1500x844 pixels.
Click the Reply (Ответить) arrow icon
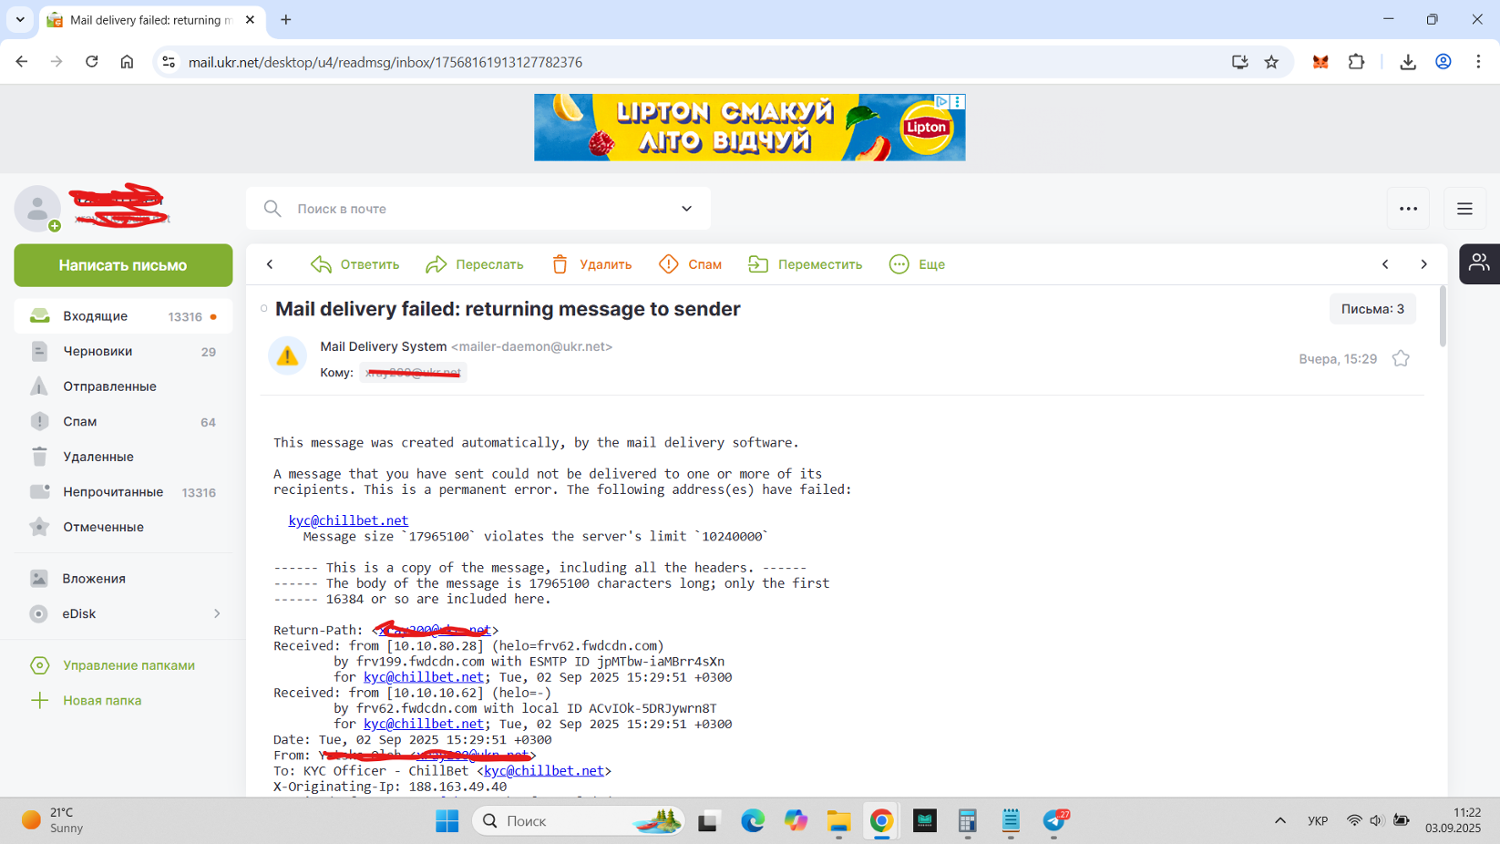(321, 264)
